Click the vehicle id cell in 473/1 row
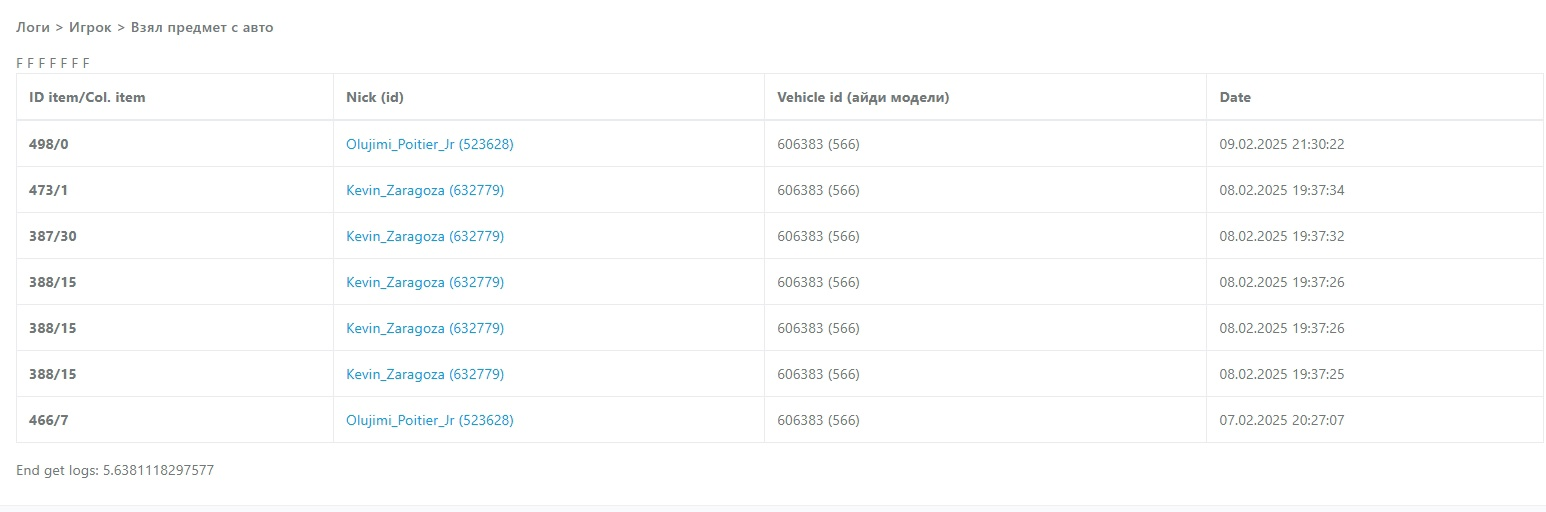Screen dimensions: 1546x512 pos(818,190)
